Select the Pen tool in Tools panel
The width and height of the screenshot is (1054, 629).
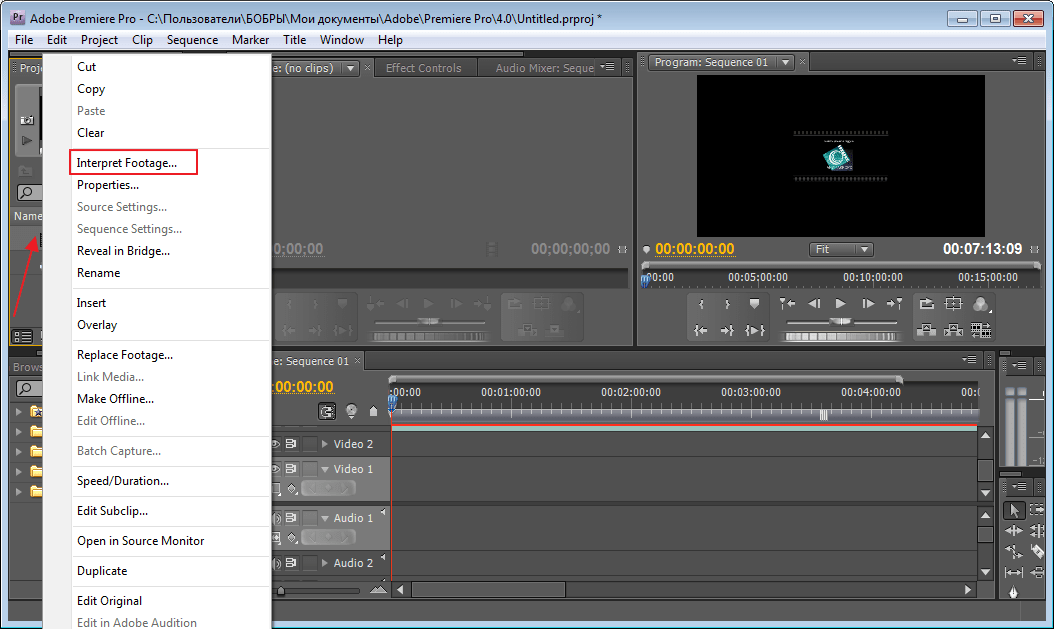pos(1014,592)
